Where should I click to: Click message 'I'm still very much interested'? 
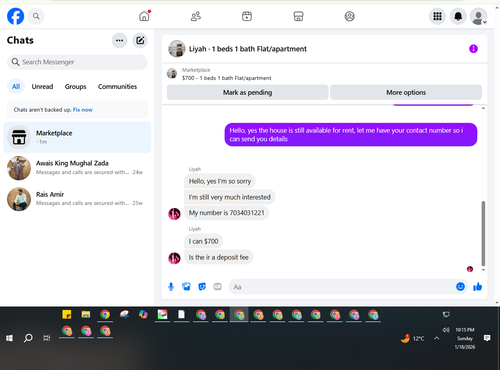coord(230,197)
